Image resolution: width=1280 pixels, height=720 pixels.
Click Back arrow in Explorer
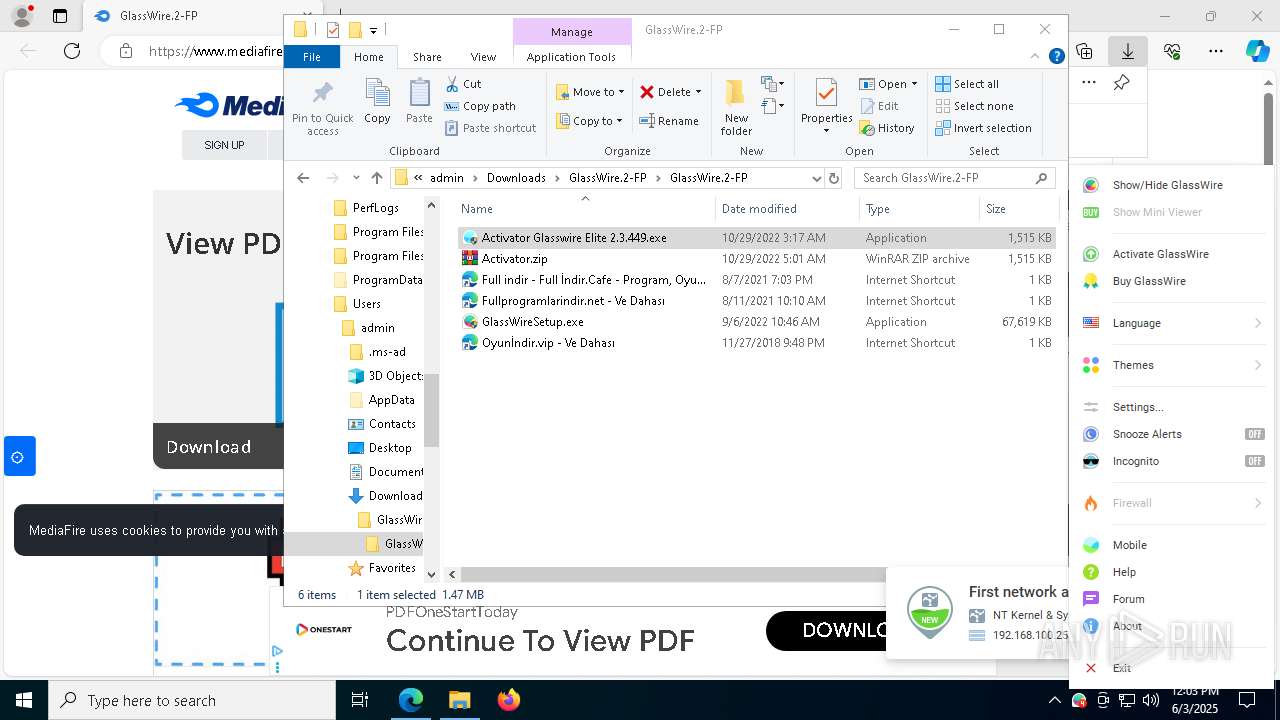[303, 178]
